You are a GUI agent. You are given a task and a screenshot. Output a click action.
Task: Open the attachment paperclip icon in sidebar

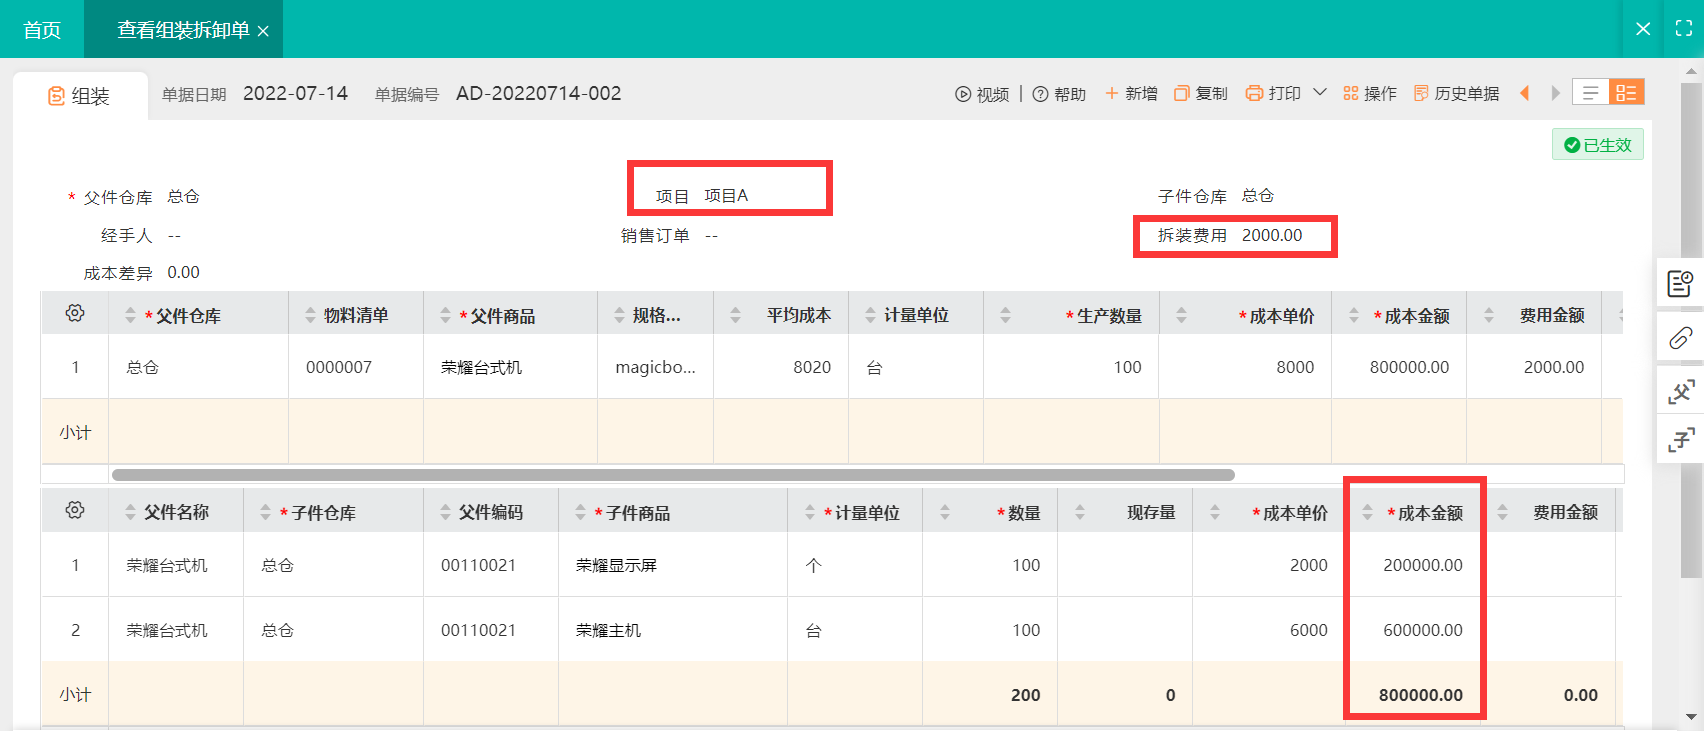1680,338
